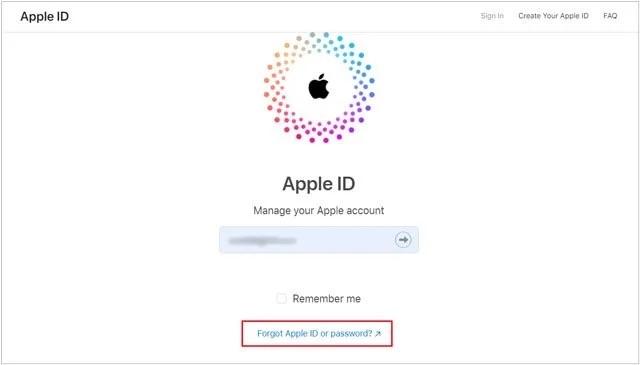Click the black Apple logo in the ring

[319, 87]
